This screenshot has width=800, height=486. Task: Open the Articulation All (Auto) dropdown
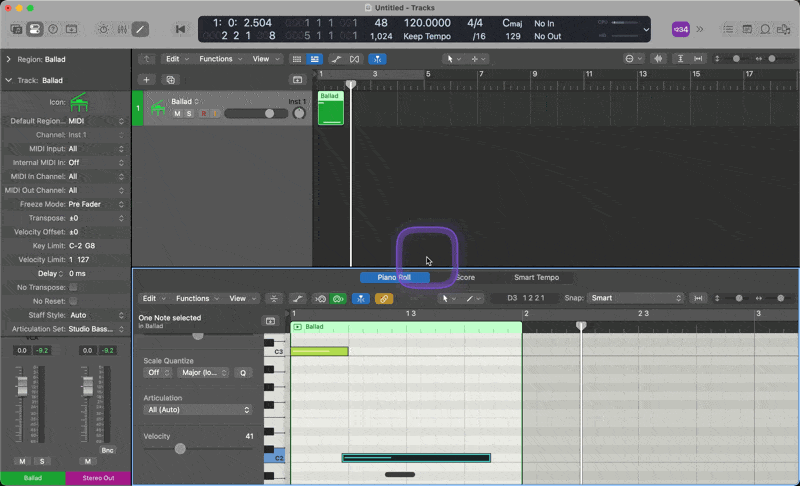pos(197,410)
